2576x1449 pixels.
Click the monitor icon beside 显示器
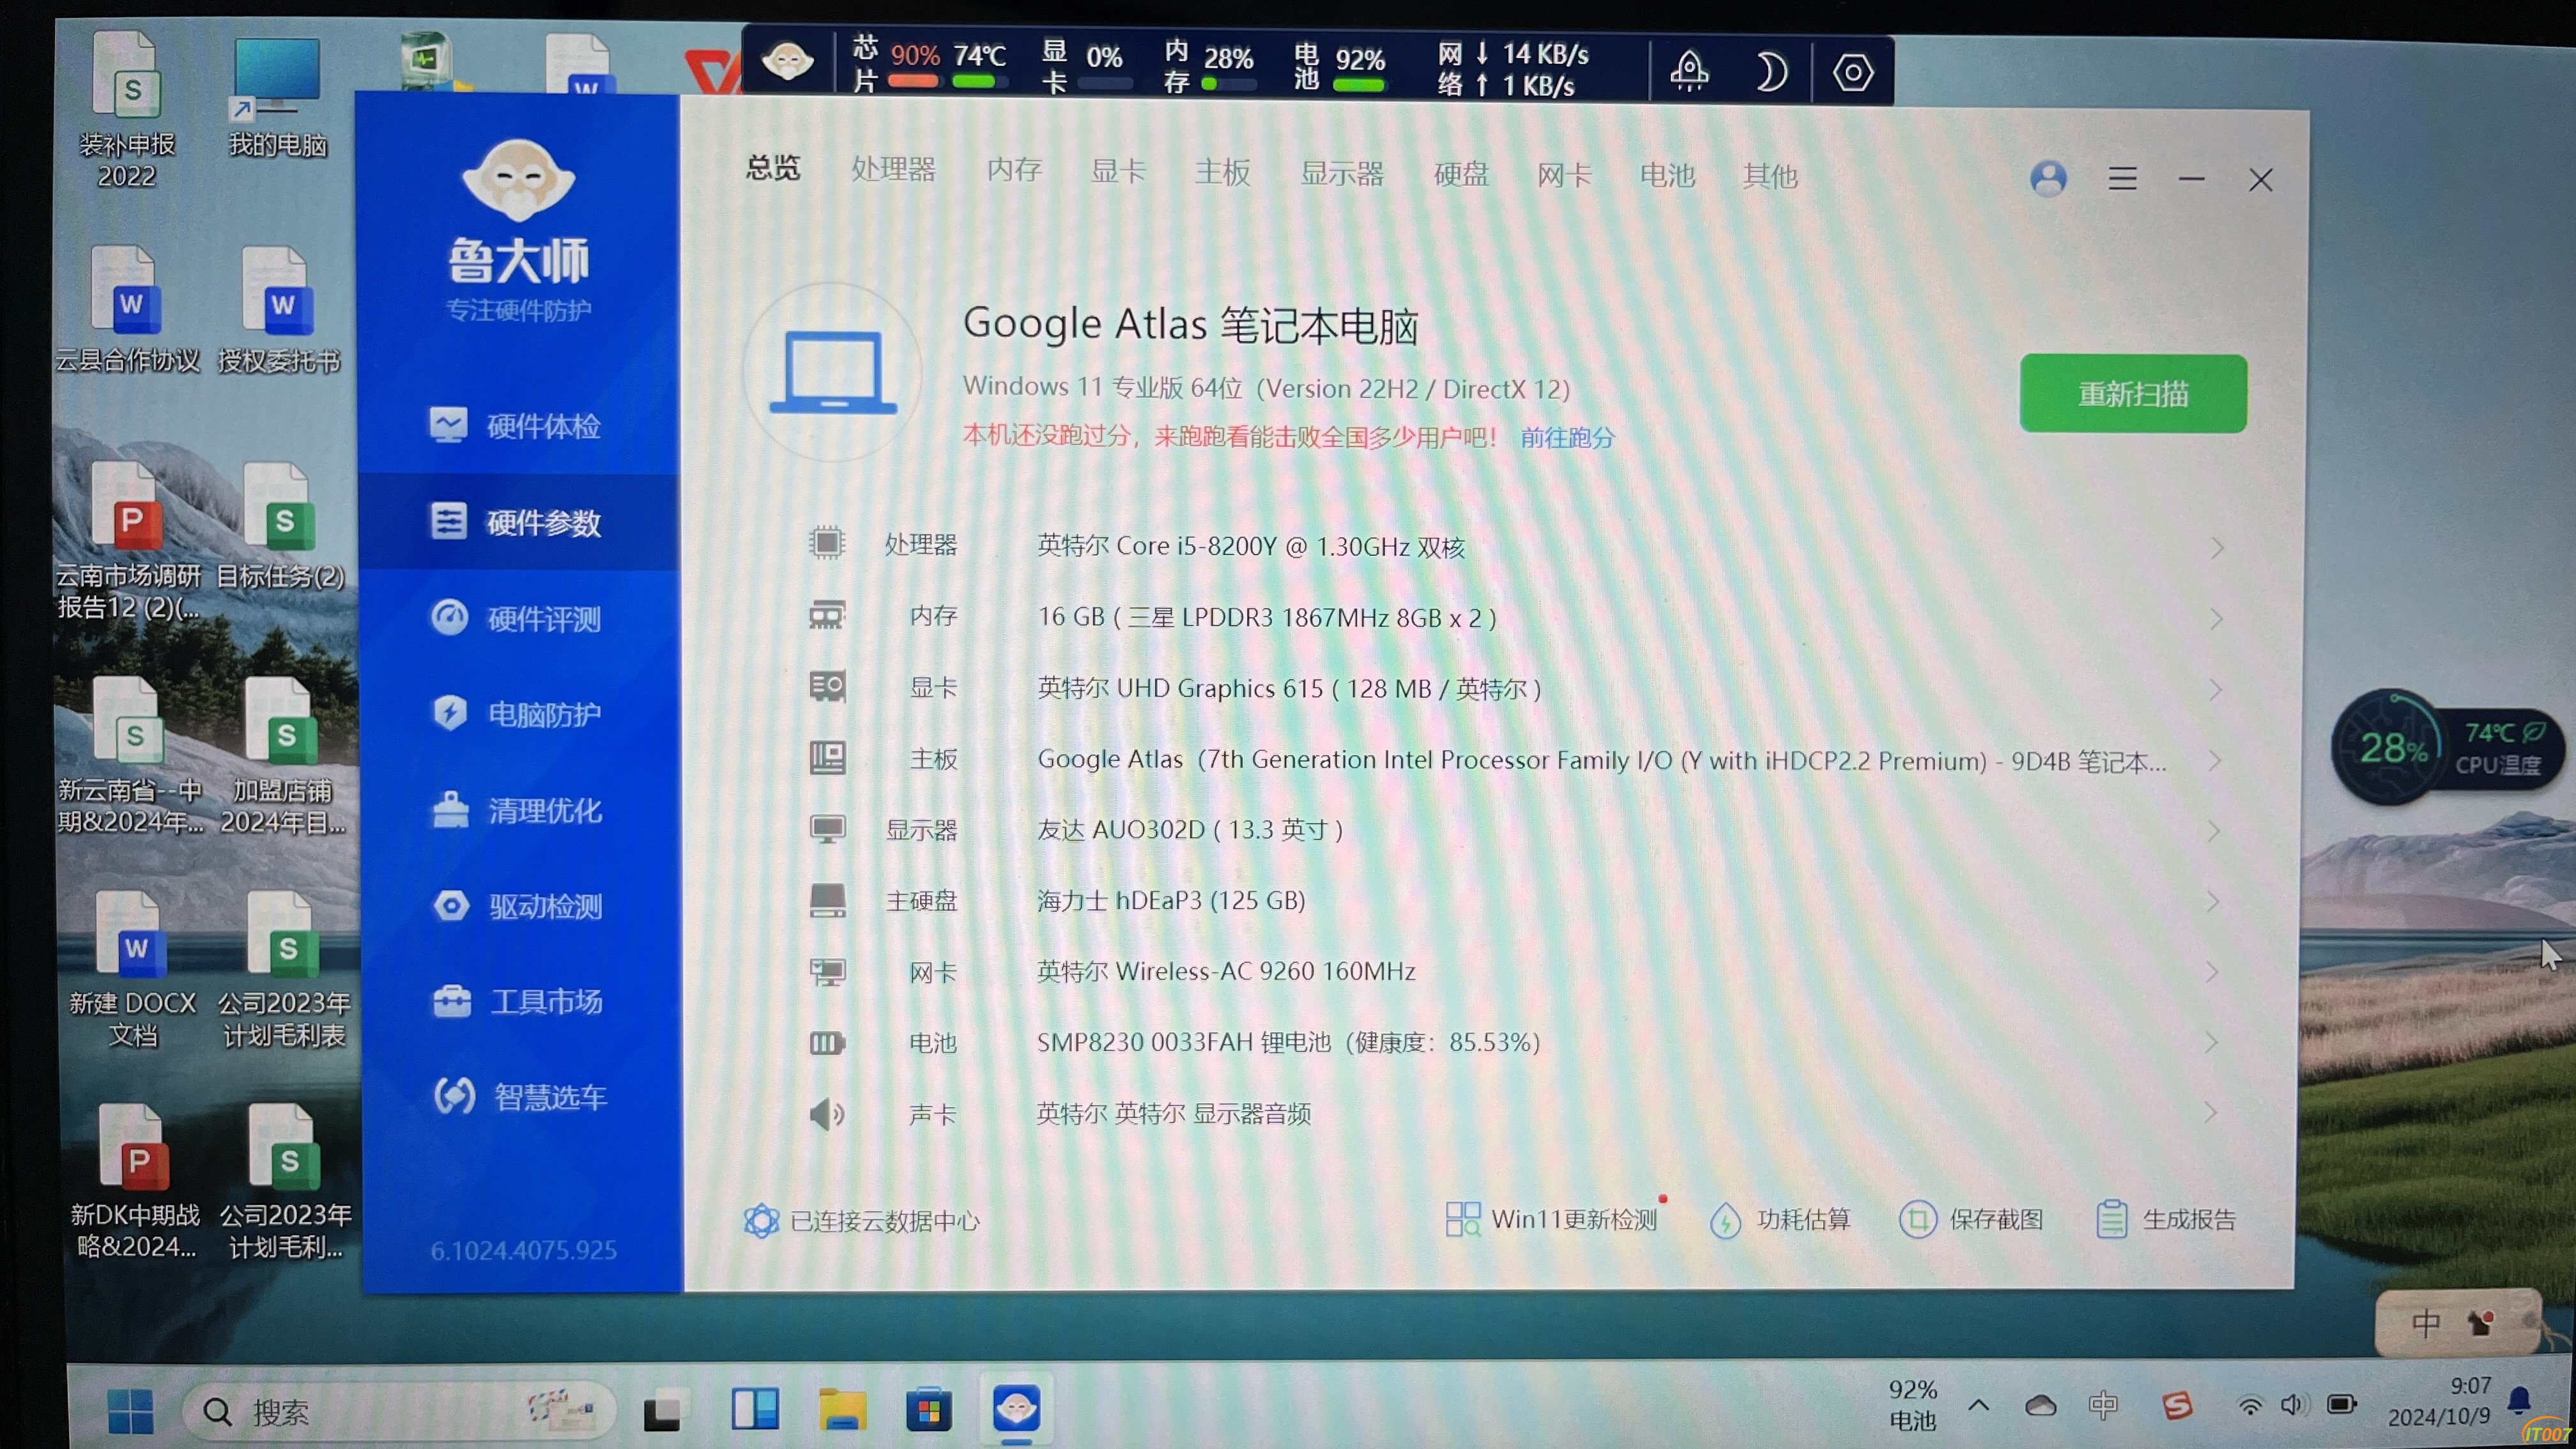point(827,829)
